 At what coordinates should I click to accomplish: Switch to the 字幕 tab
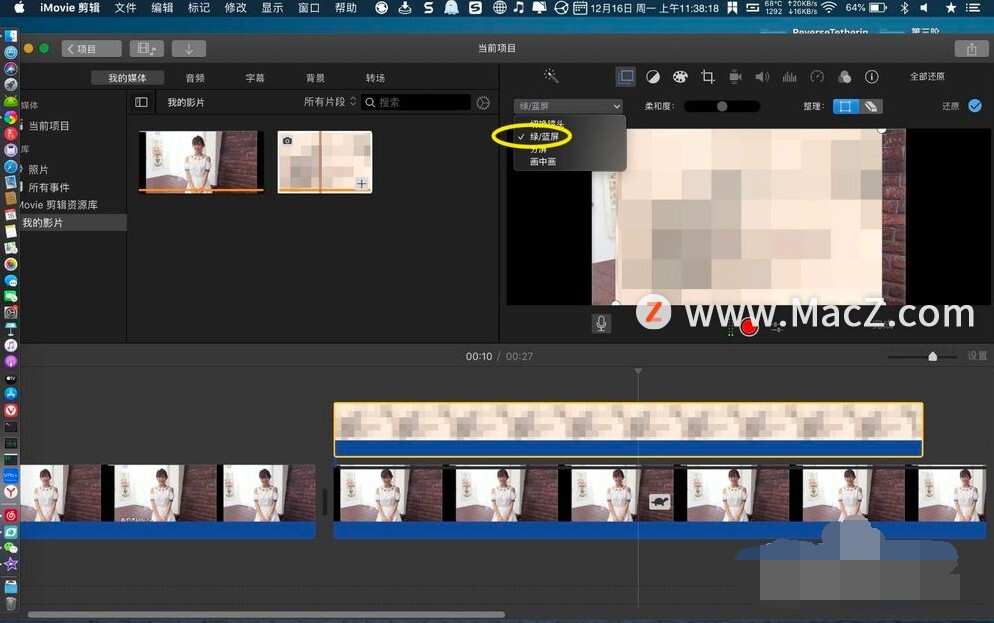255,78
